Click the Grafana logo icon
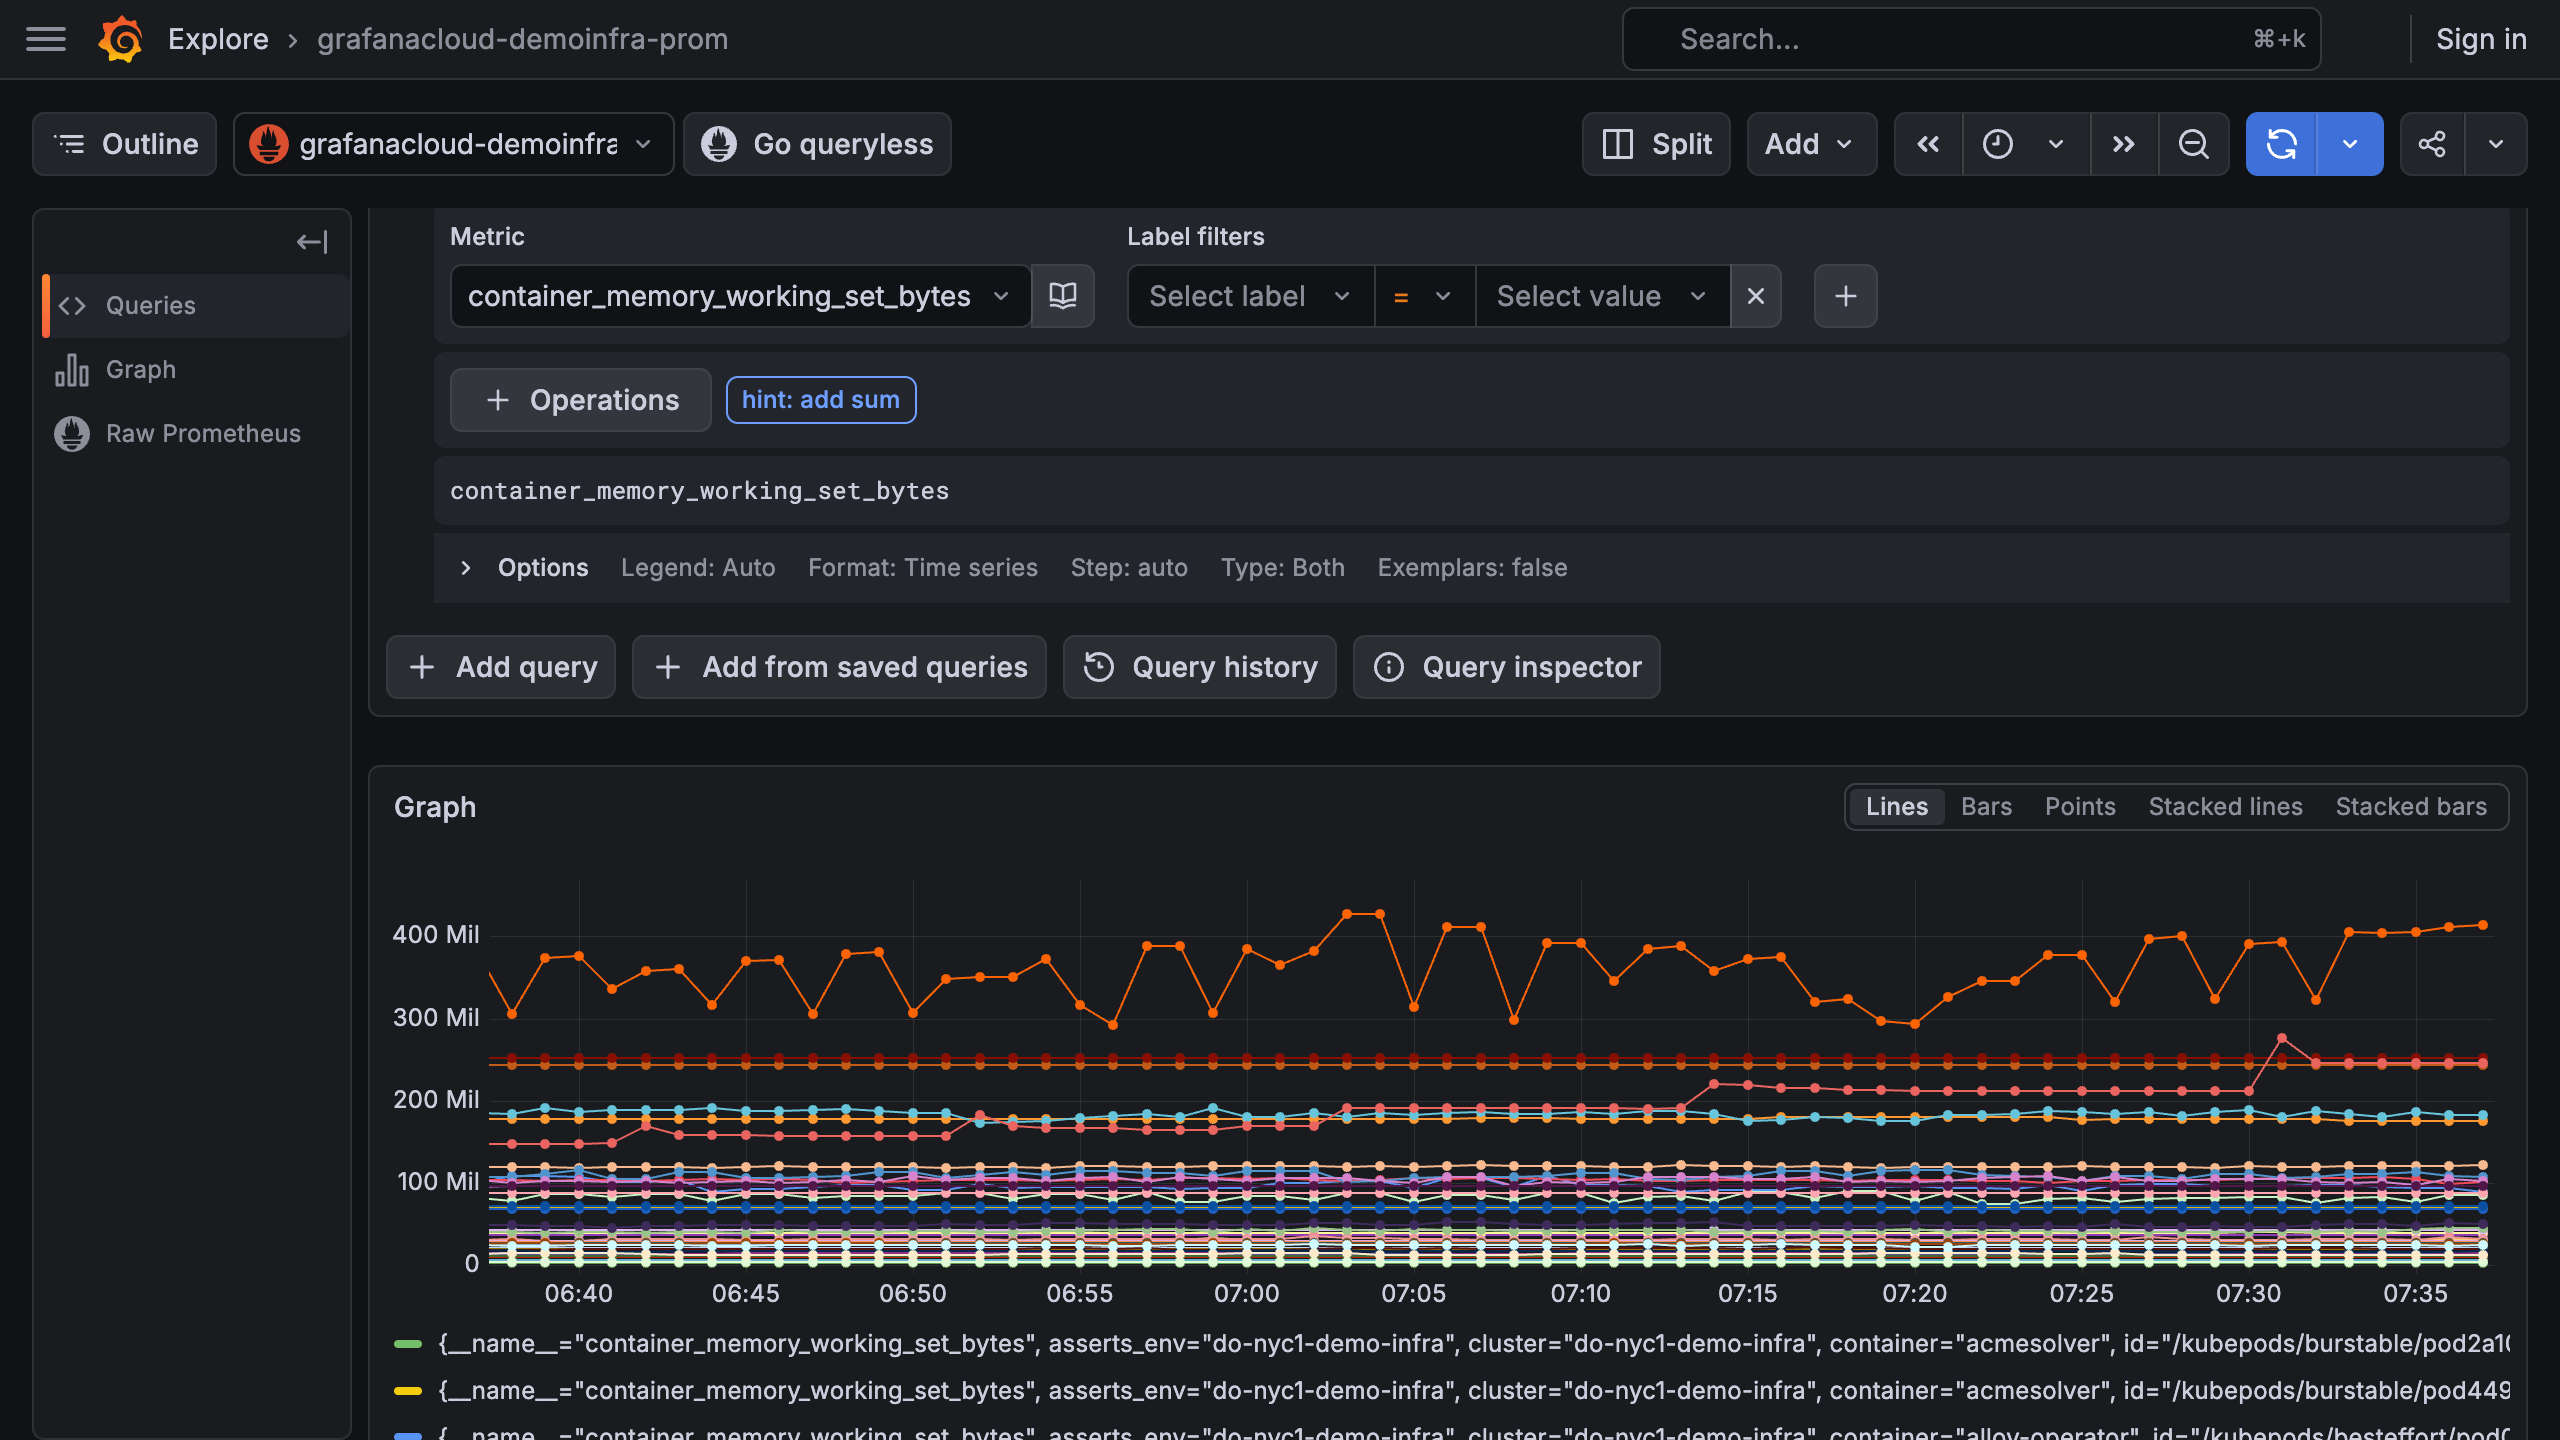 (x=121, y=39)
